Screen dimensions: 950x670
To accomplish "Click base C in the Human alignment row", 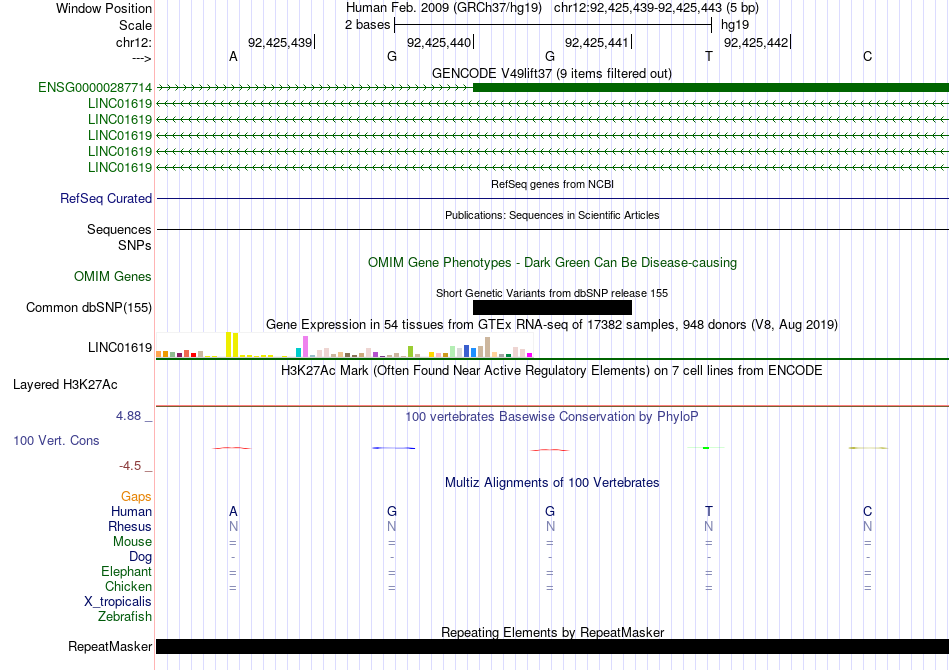I will (868, 512).
